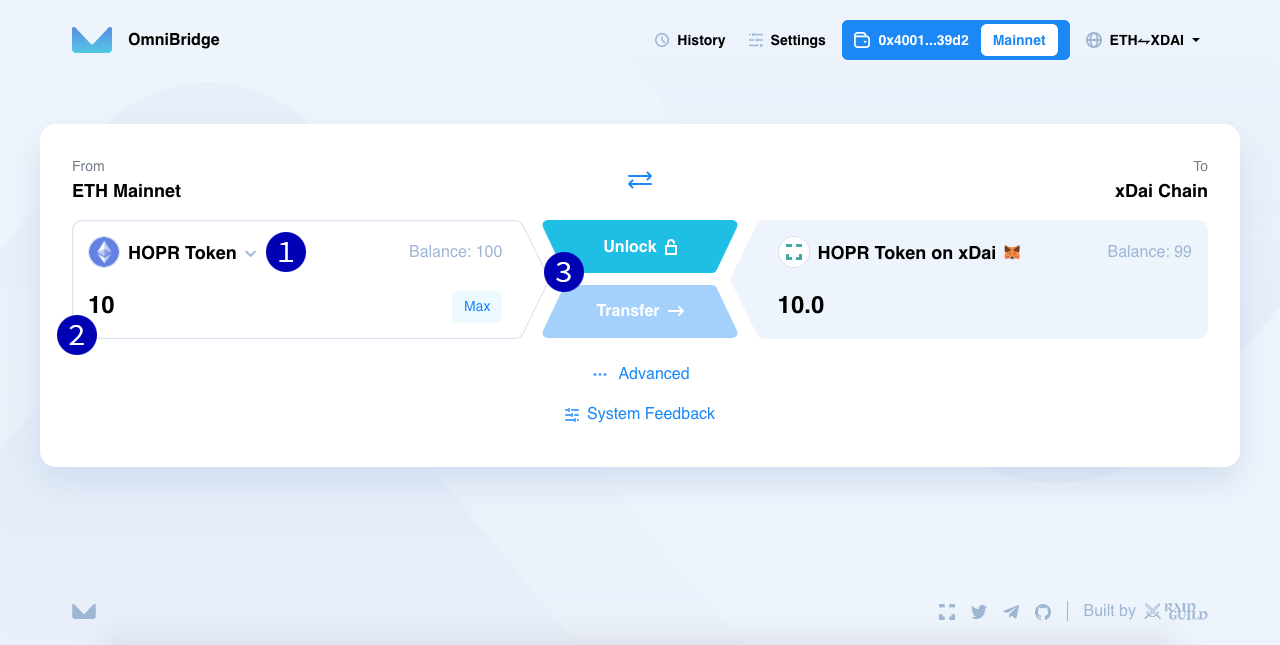Click the MetaMask fox icon
This screenshot has height=645, width=1280.
pos(1012,252)
